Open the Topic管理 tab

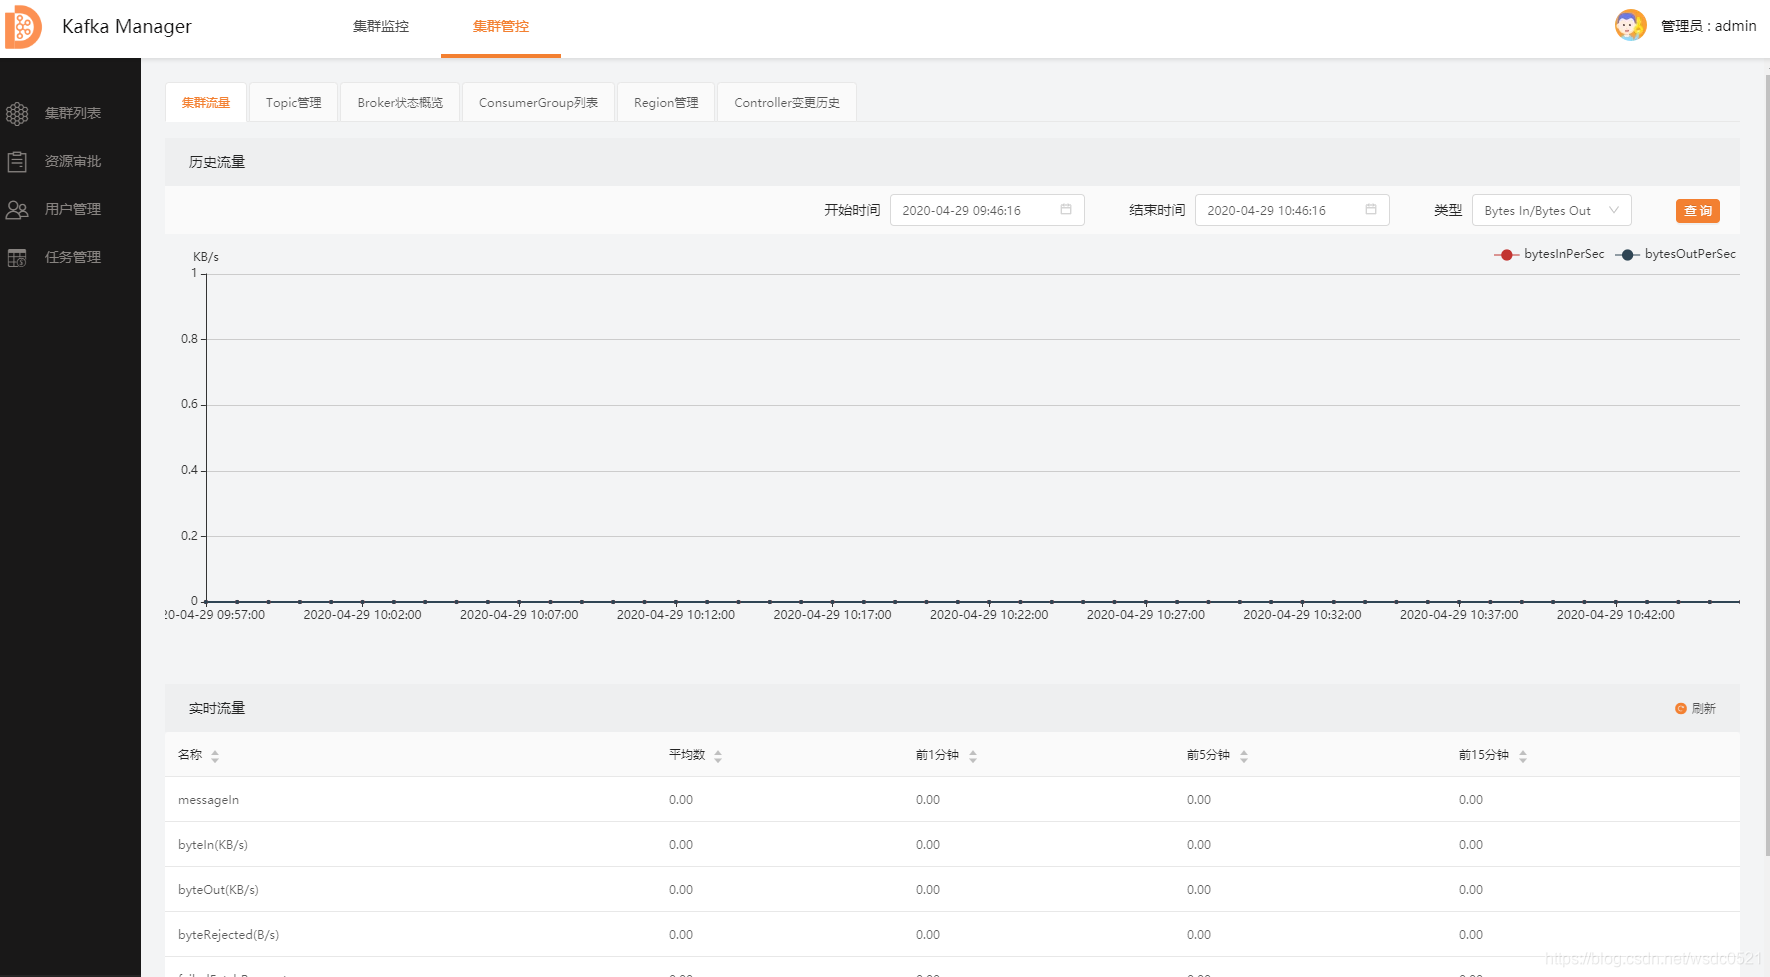tap(294, 102)
